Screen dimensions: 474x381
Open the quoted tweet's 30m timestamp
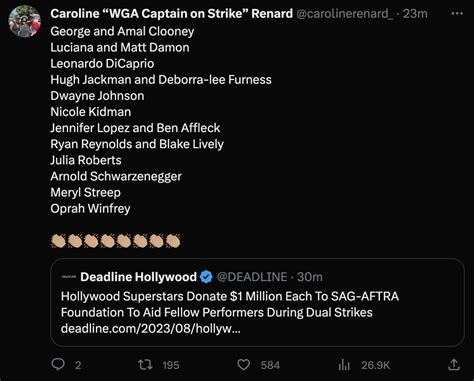pyautogui.click(x=310, y=277)
